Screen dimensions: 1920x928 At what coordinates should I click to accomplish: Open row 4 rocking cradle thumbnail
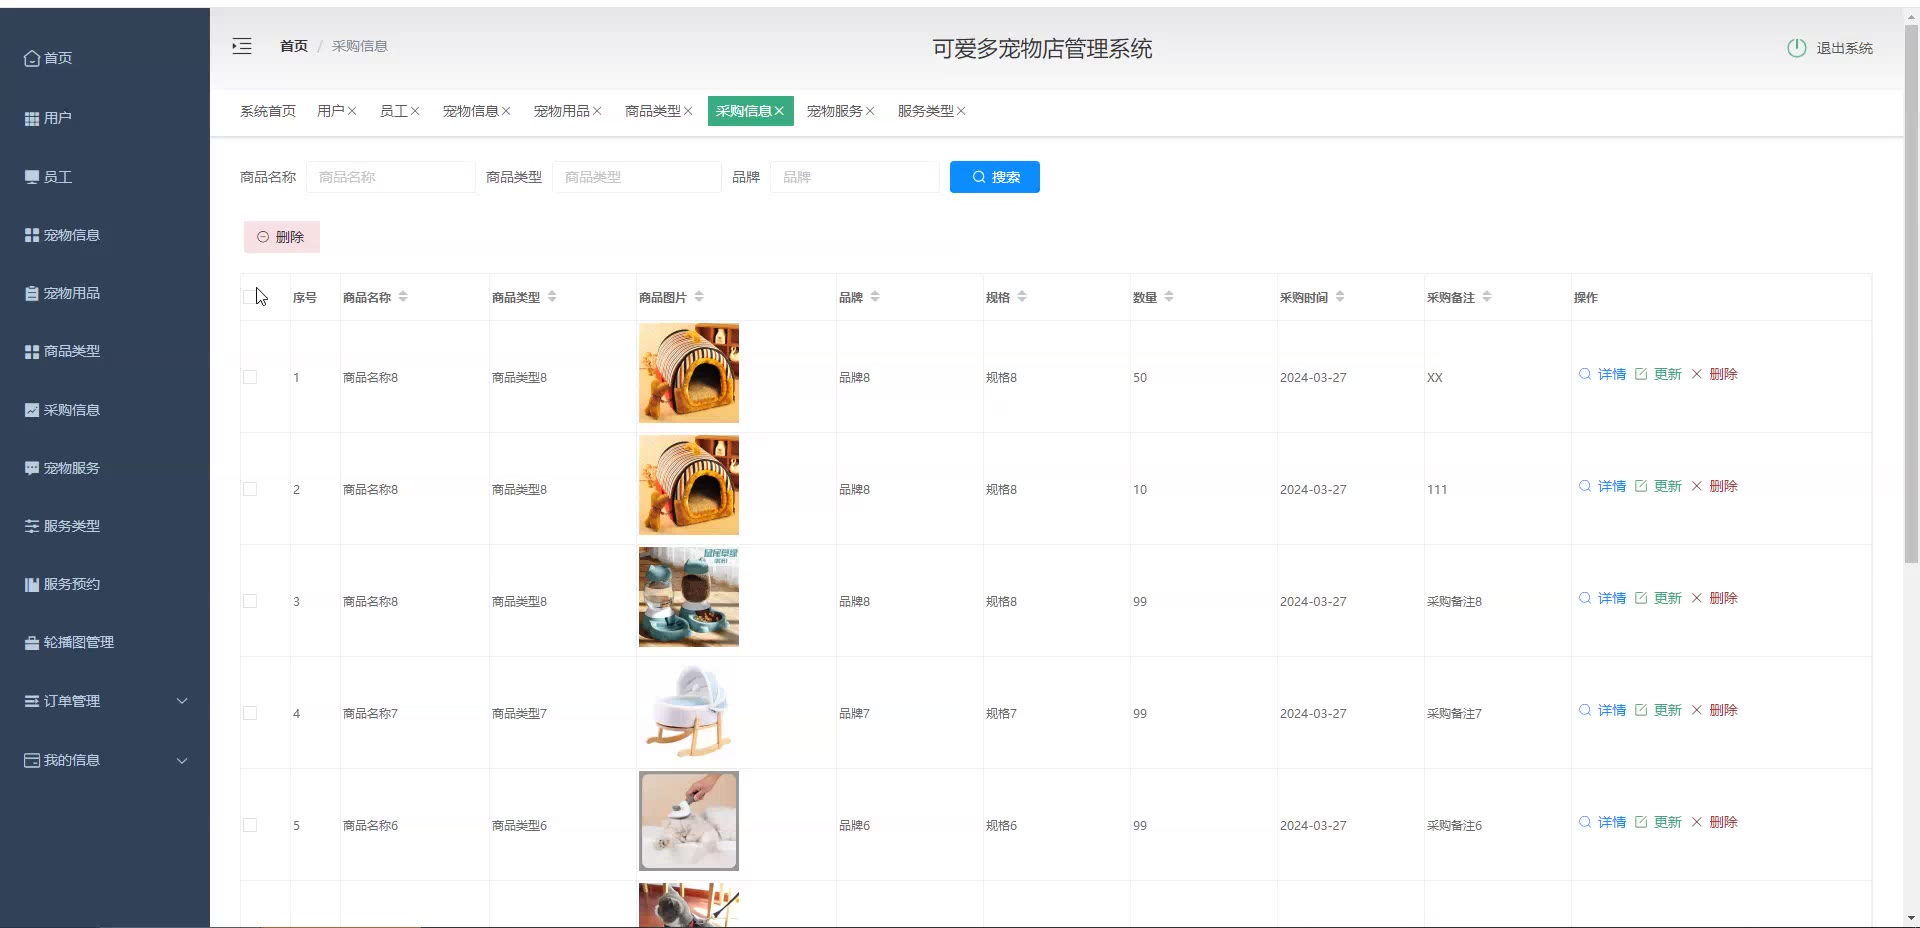tap(689, 709)
